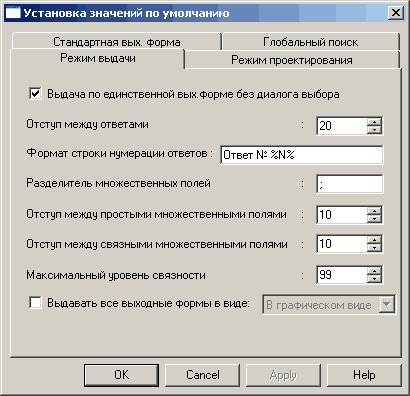Open the Глобальный поиск tab
410x396 pixels.
point(311,41)
